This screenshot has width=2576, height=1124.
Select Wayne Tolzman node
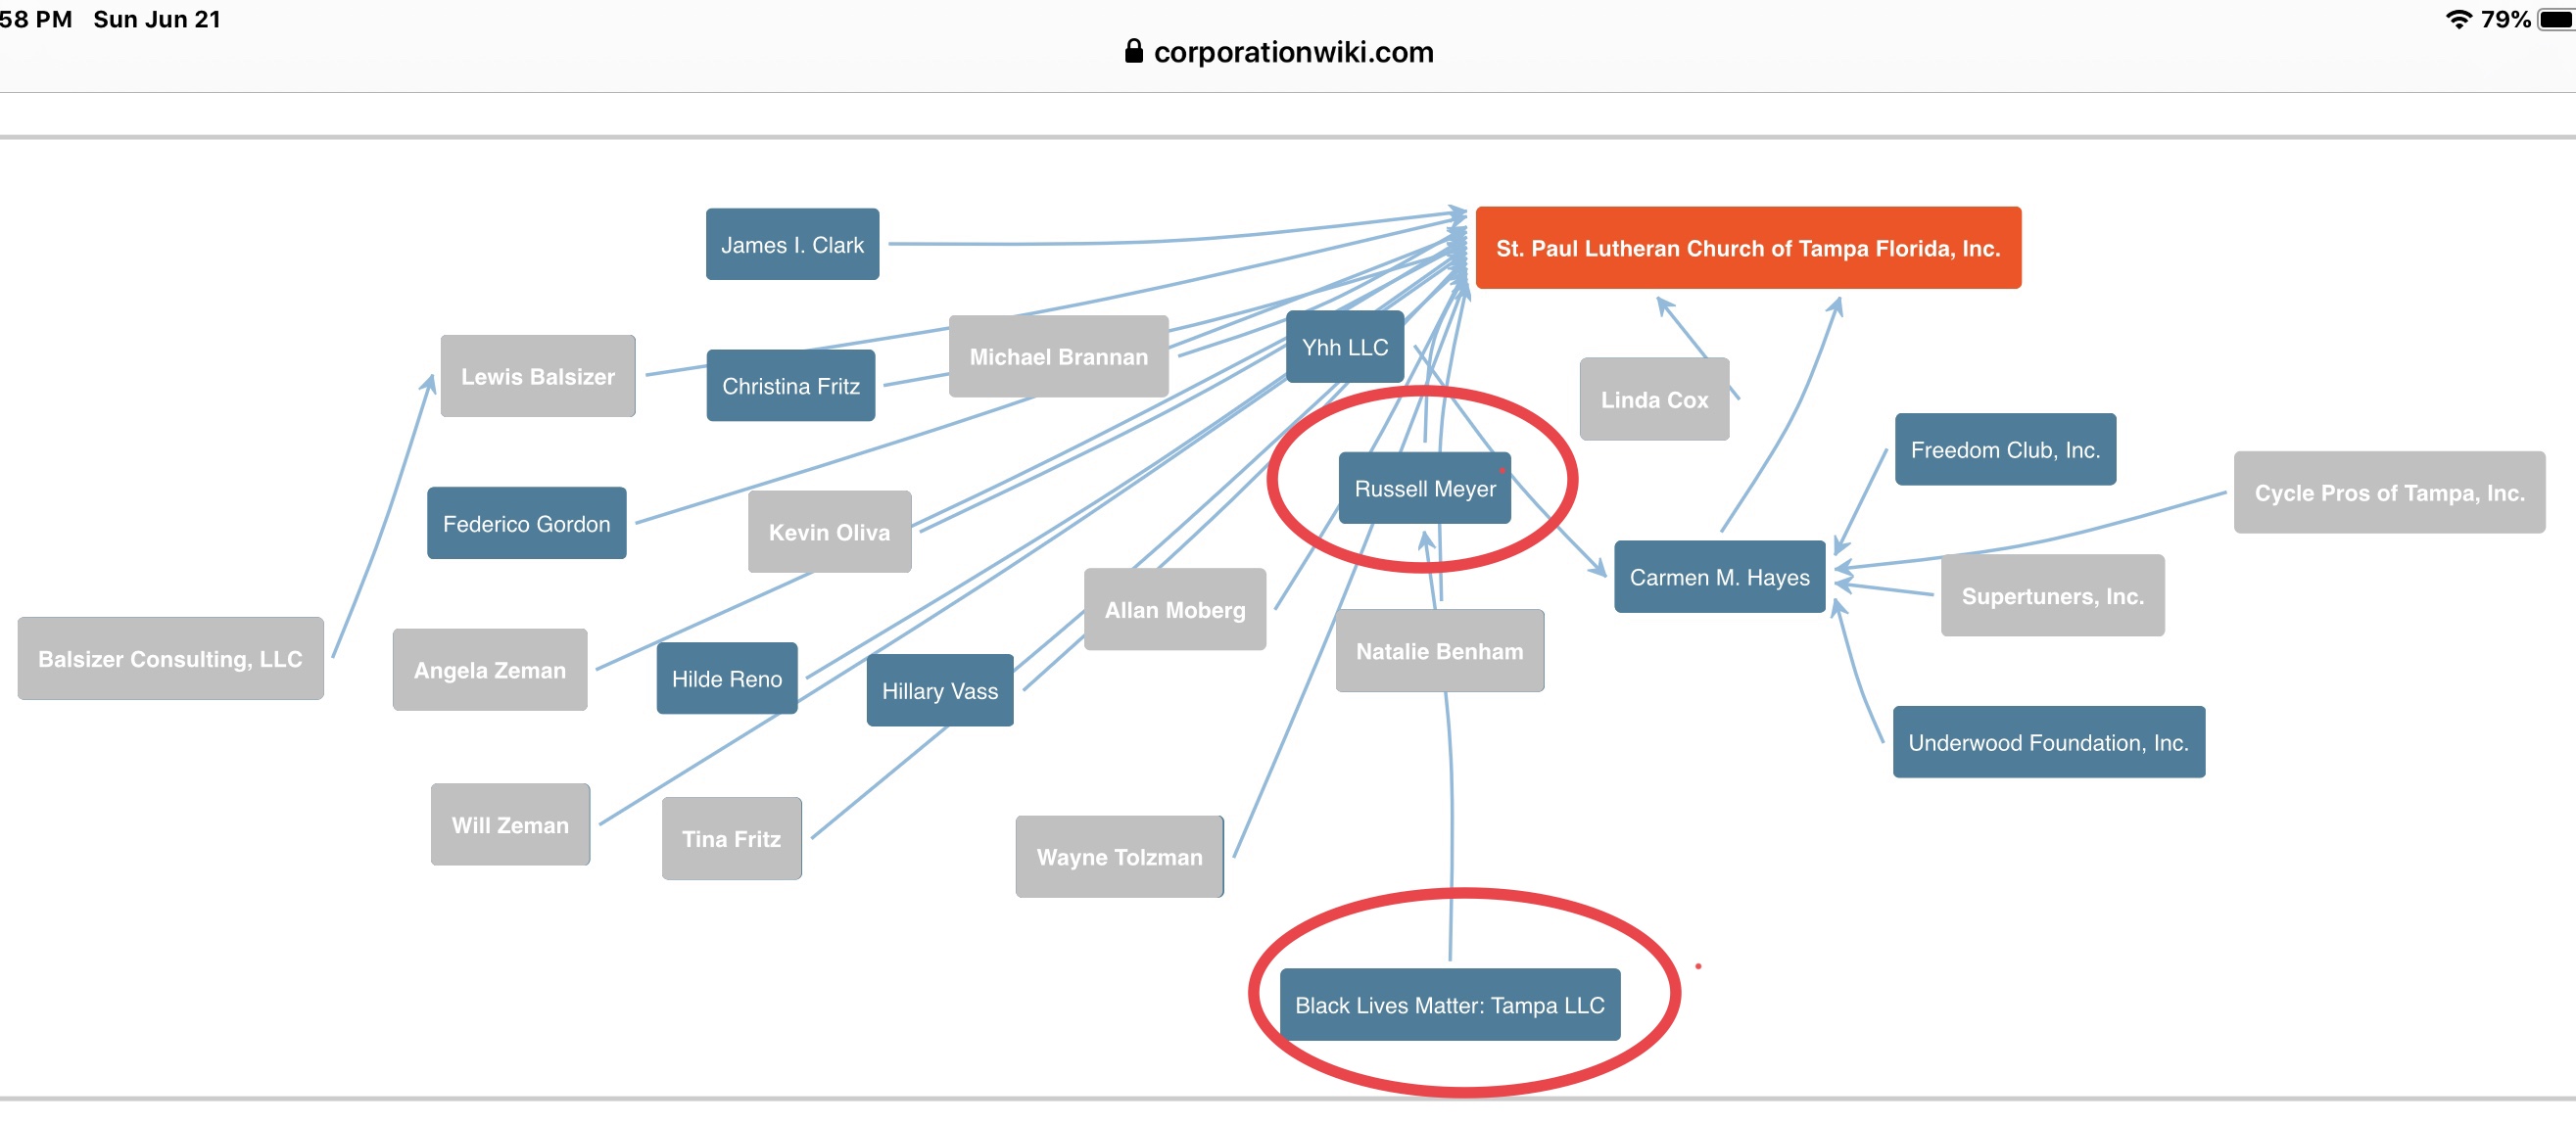(1120, 856)
